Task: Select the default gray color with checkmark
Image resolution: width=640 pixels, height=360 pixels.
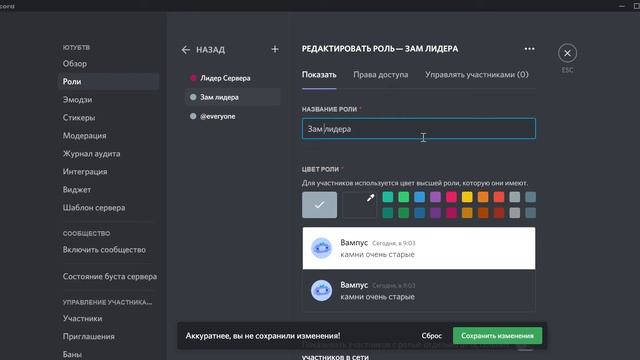Action: click(x=320, y=205)
